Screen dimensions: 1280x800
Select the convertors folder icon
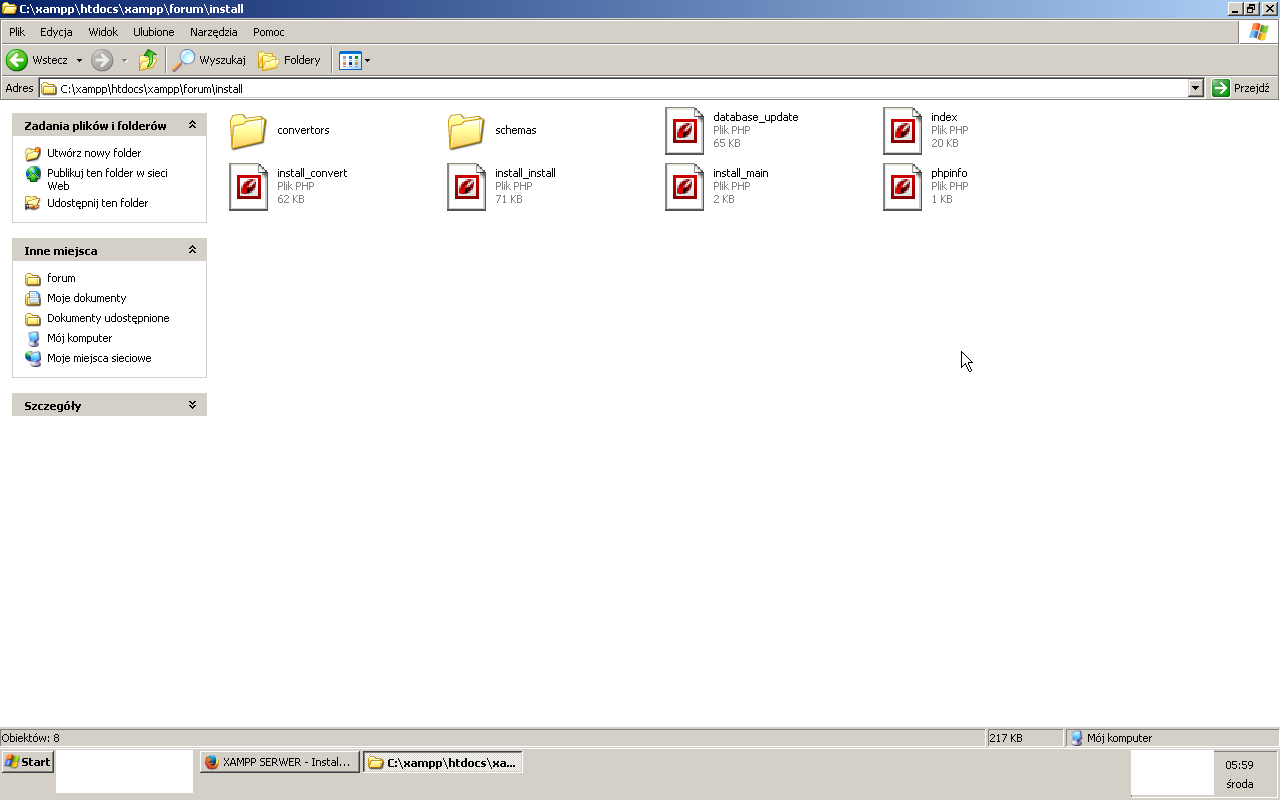click(248, 130)
